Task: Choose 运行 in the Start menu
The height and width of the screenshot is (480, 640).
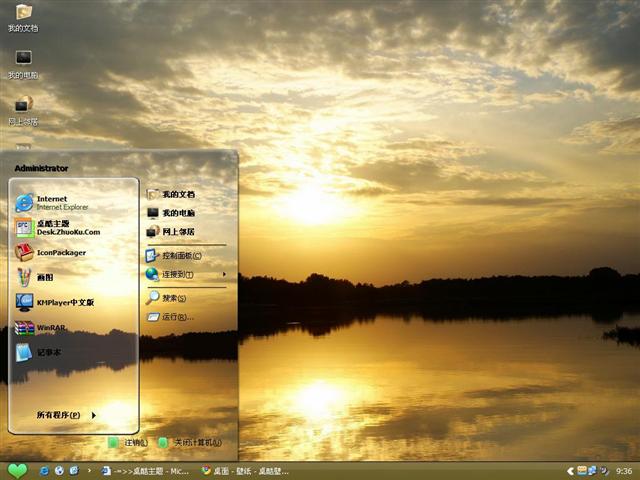Action: (x=175, y=317)
